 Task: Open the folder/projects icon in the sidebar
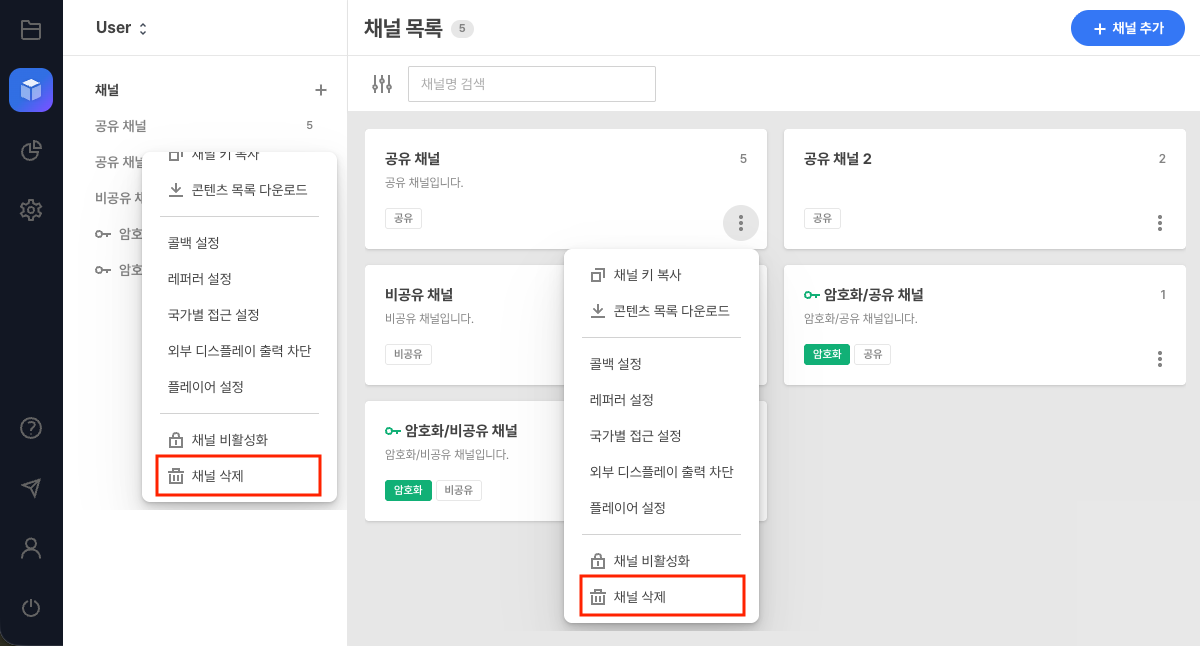tap(31, 29)
